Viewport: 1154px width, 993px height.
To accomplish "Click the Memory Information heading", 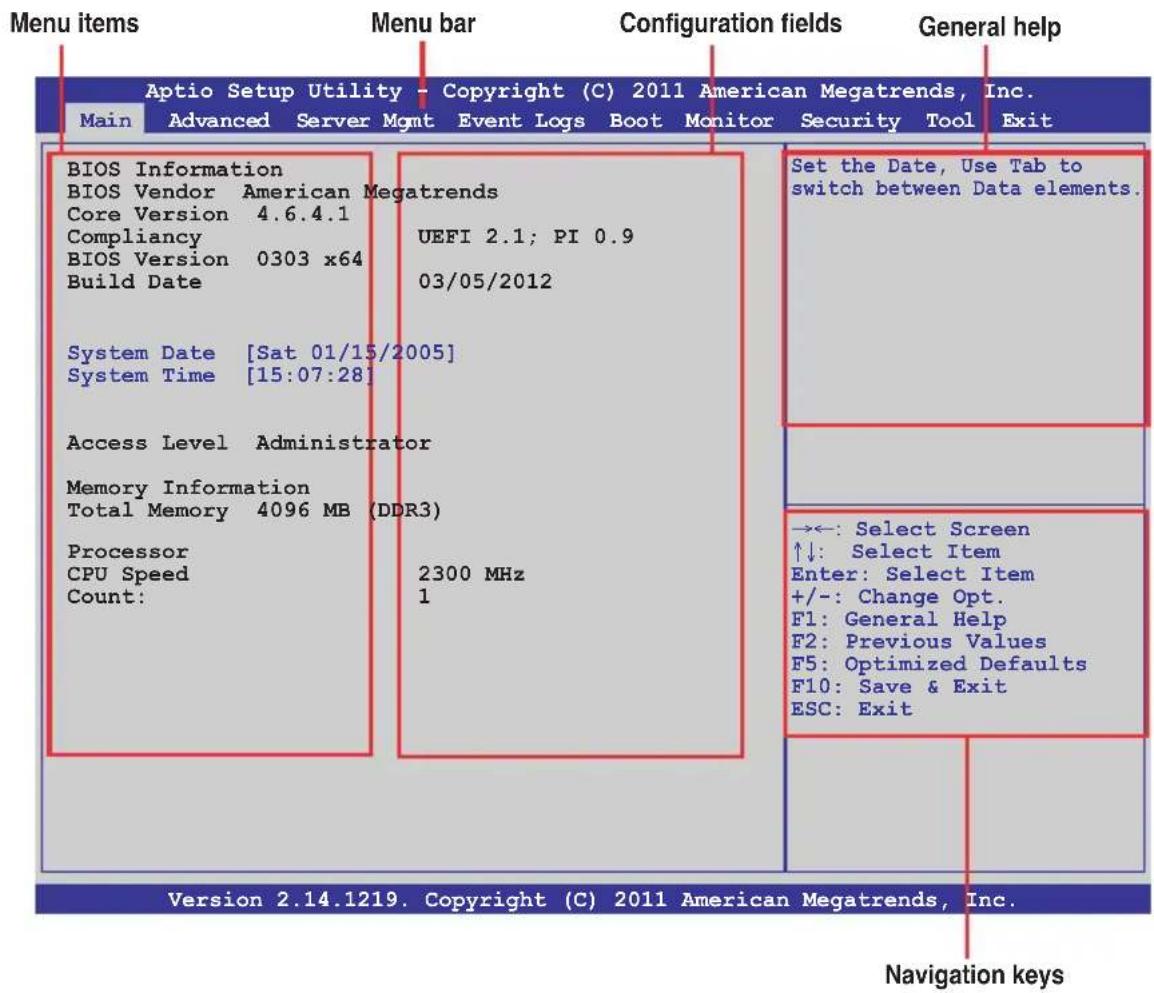I will 188,488.
